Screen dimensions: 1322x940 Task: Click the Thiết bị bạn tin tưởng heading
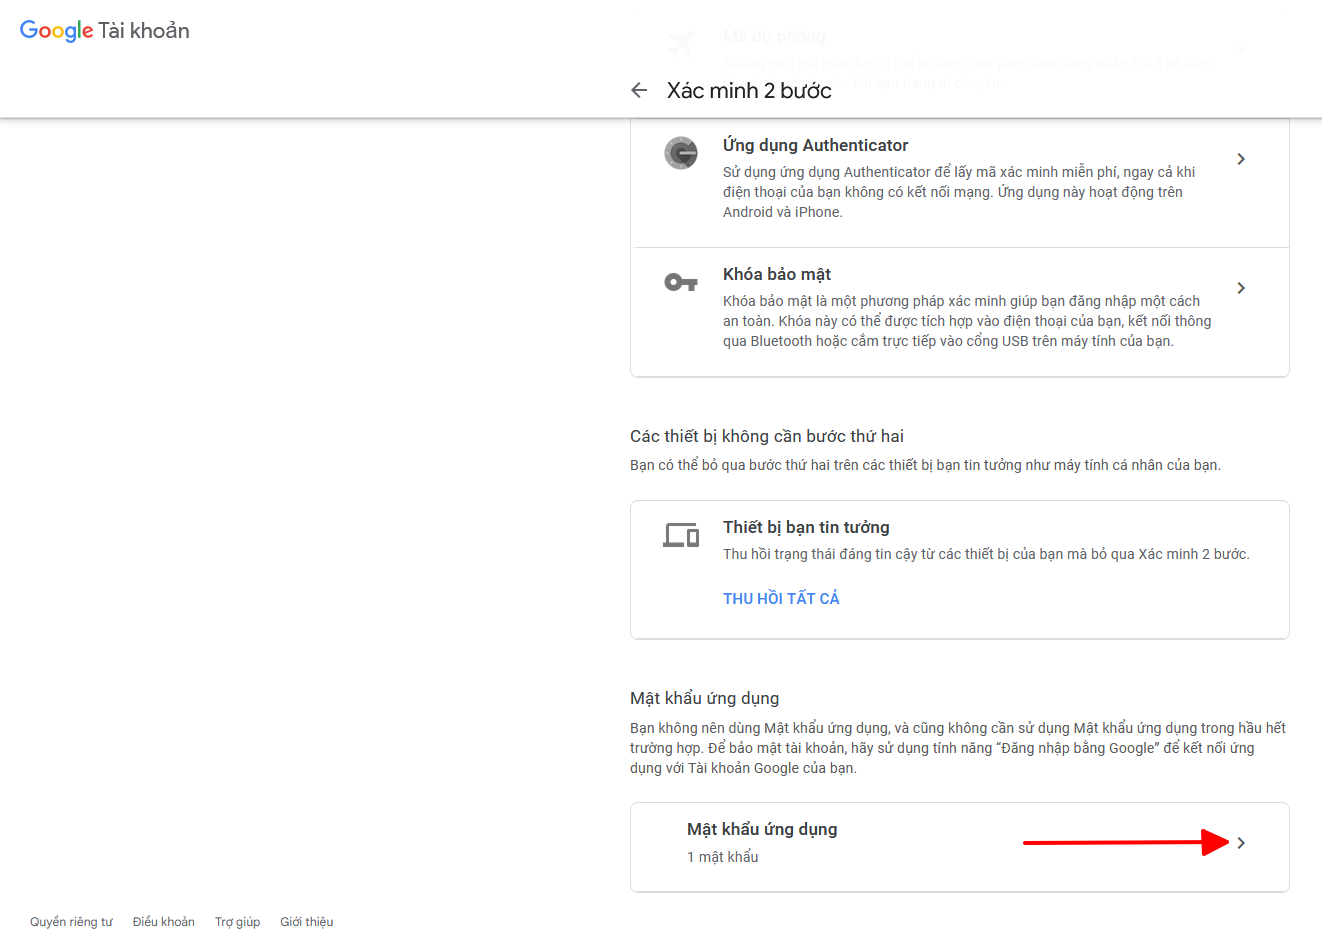click(x=806, y=528)
